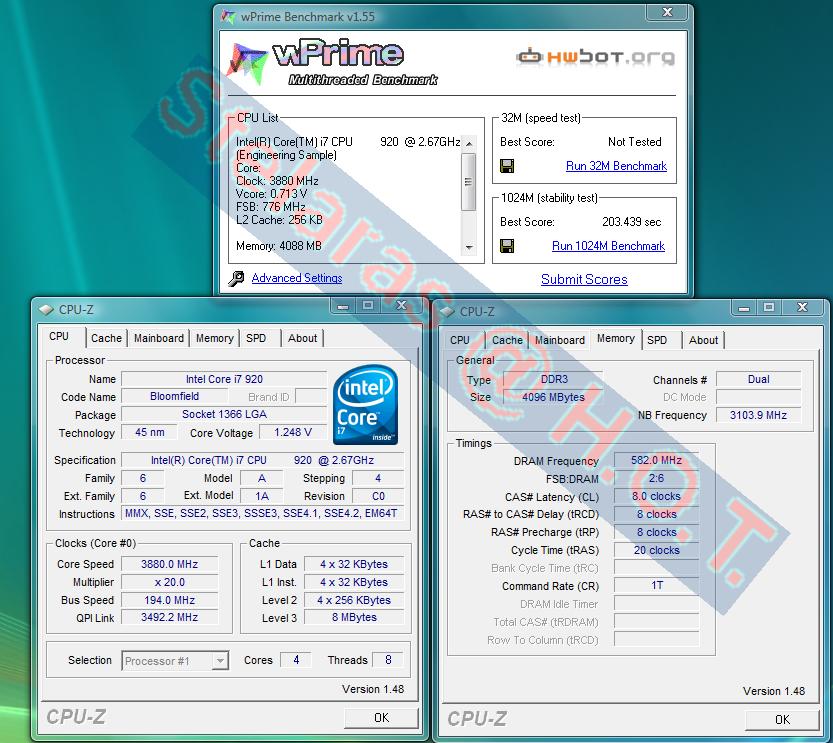
Task: Click the left CPU-Z window title icon
Action: pyautogui.click(x=46, y=309)
